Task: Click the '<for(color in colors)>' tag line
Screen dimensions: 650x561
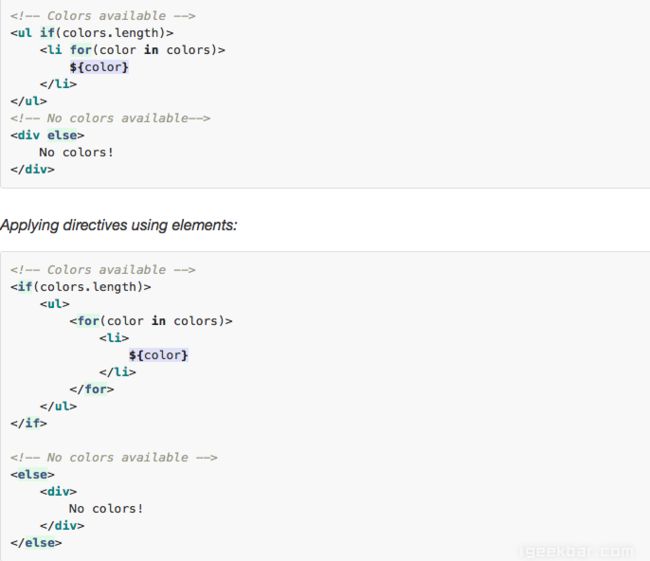Action: [x=151, y=321]
